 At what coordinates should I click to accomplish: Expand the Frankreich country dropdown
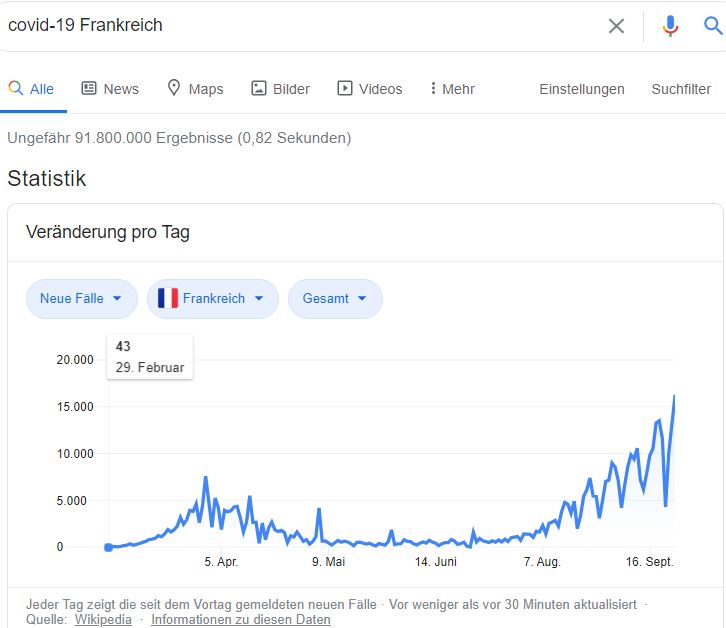pyautogui.click(x=213, y=299)
